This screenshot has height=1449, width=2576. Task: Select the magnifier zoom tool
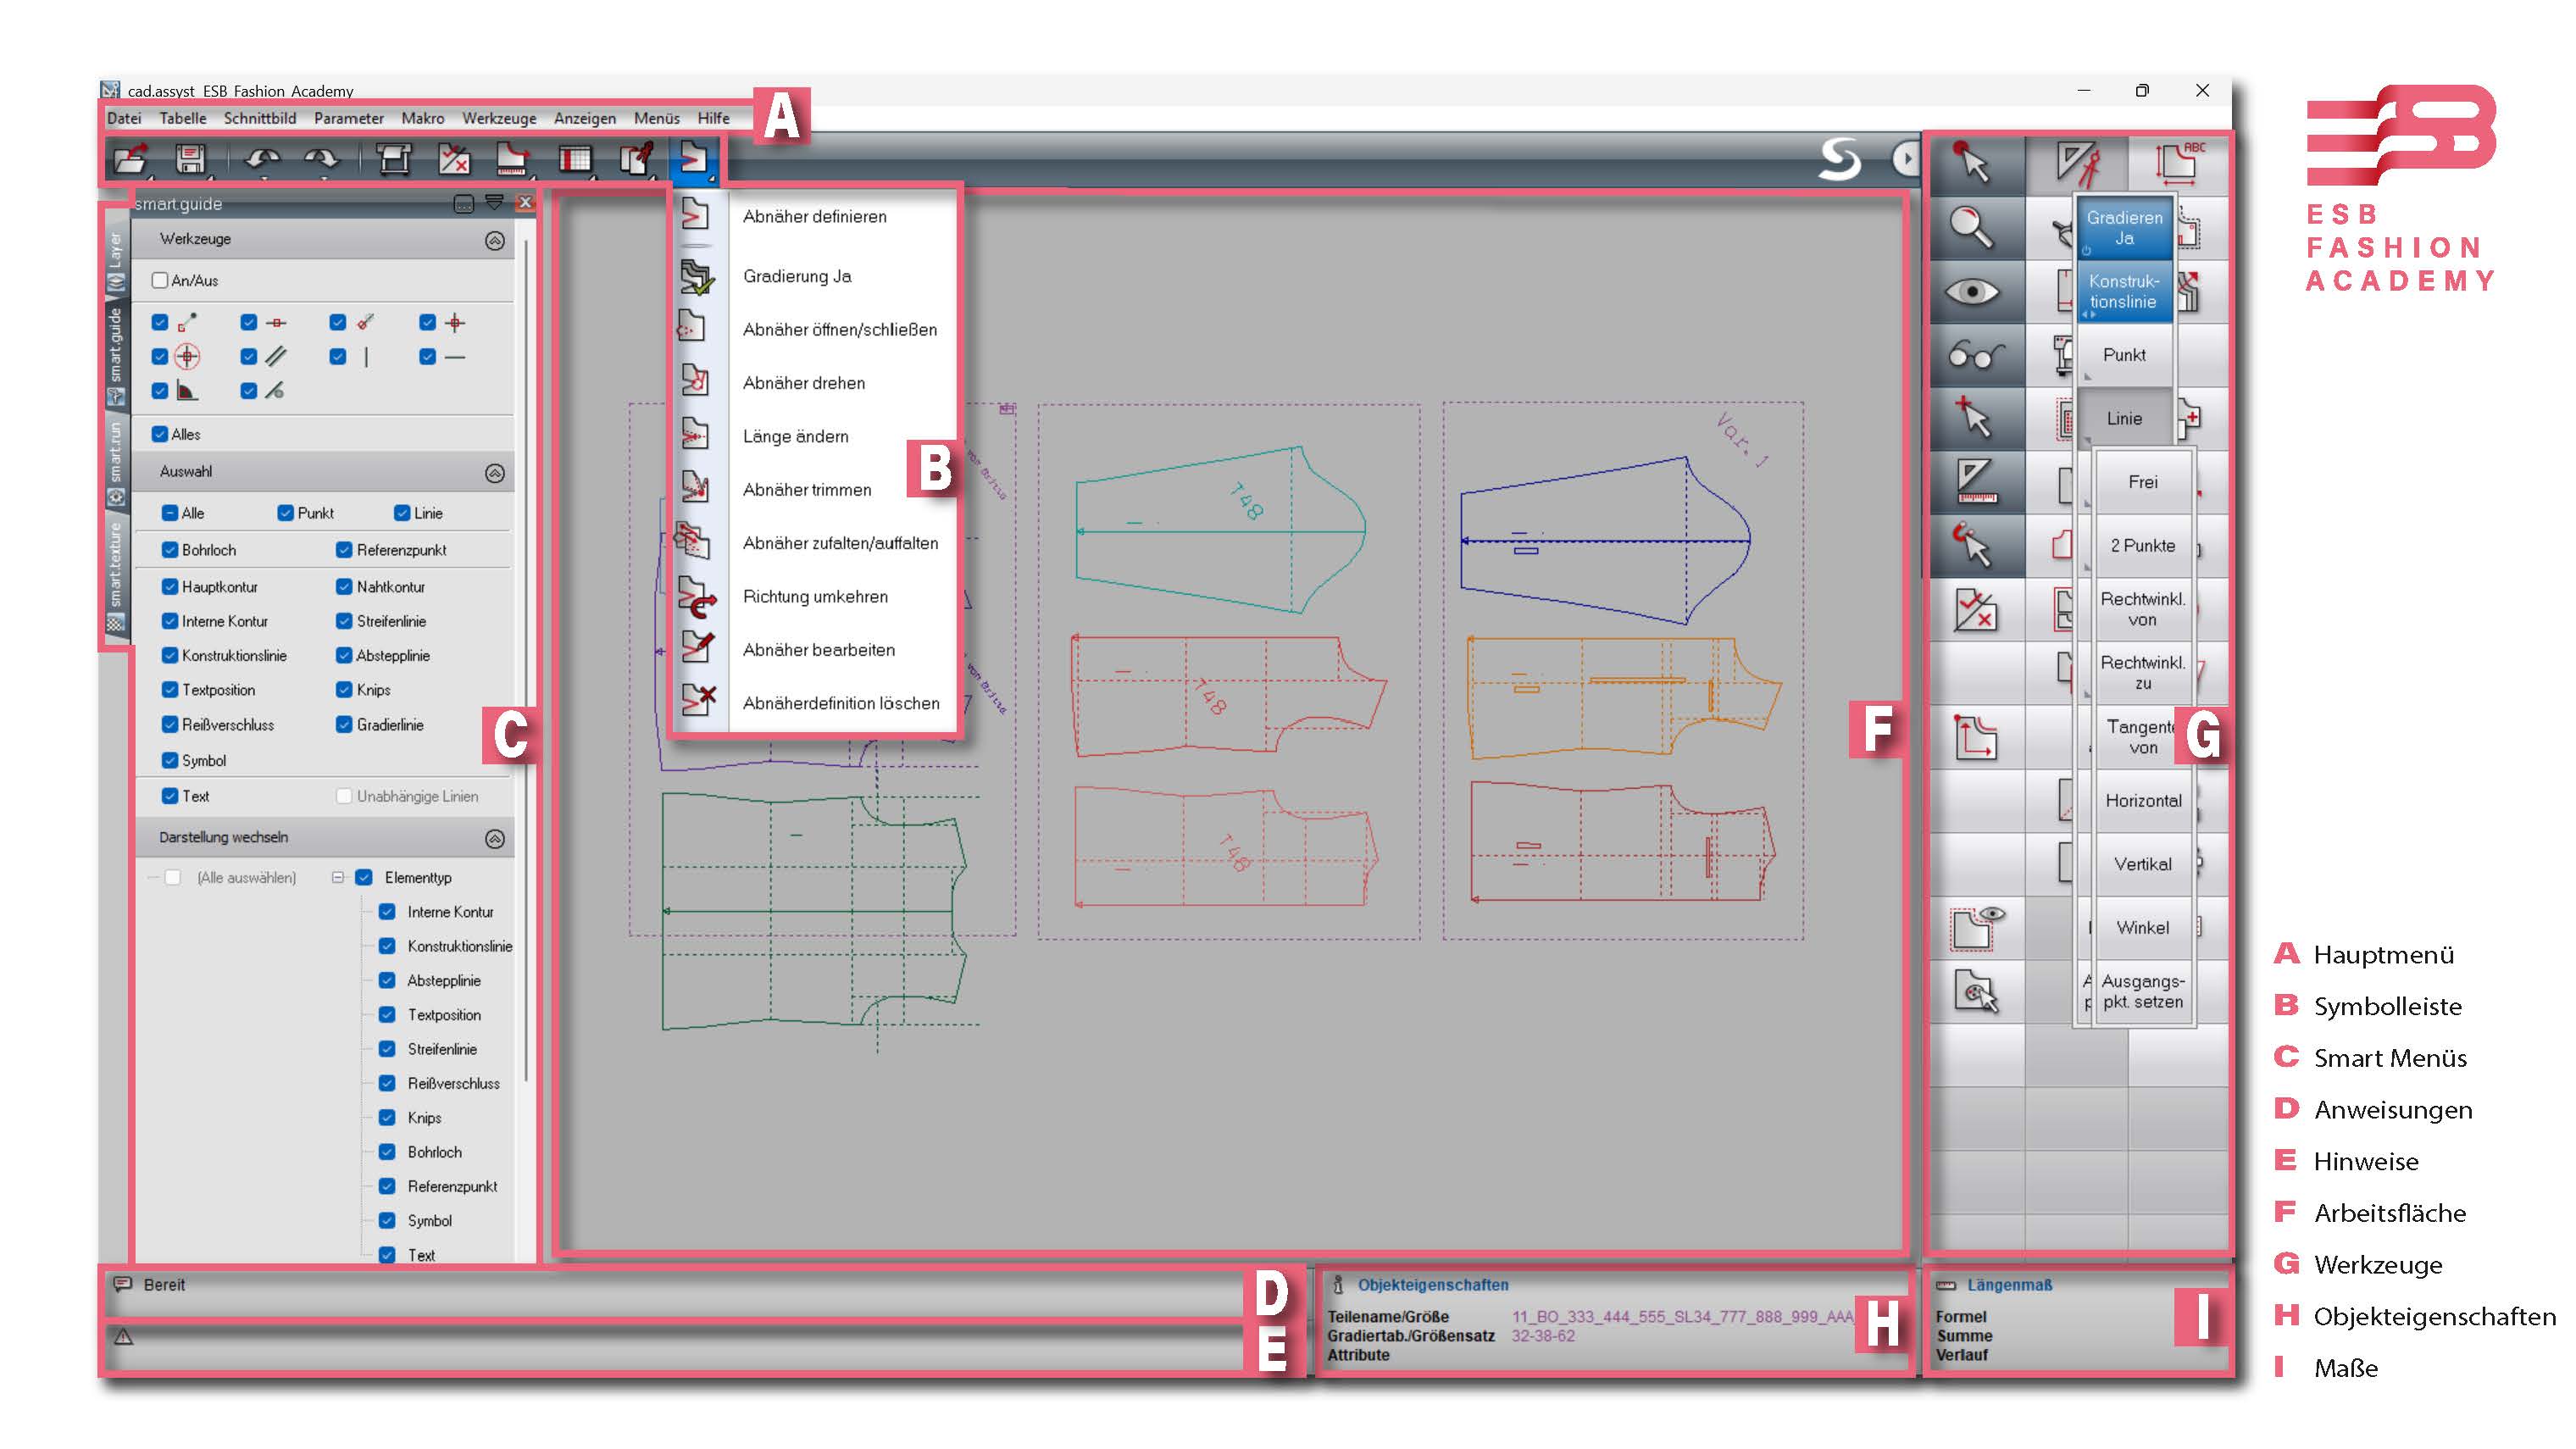click(x=1971, y=227)
